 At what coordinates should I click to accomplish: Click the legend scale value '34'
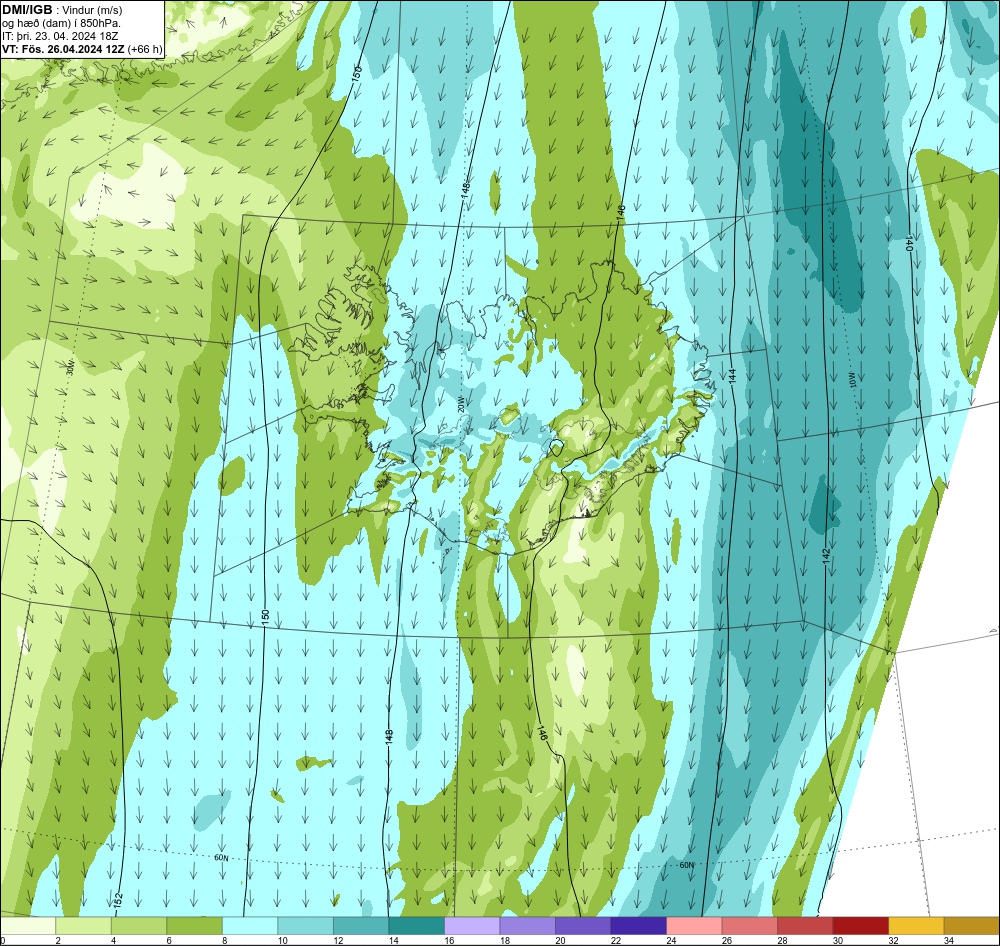pyautogui.click(x=948, y=940)
